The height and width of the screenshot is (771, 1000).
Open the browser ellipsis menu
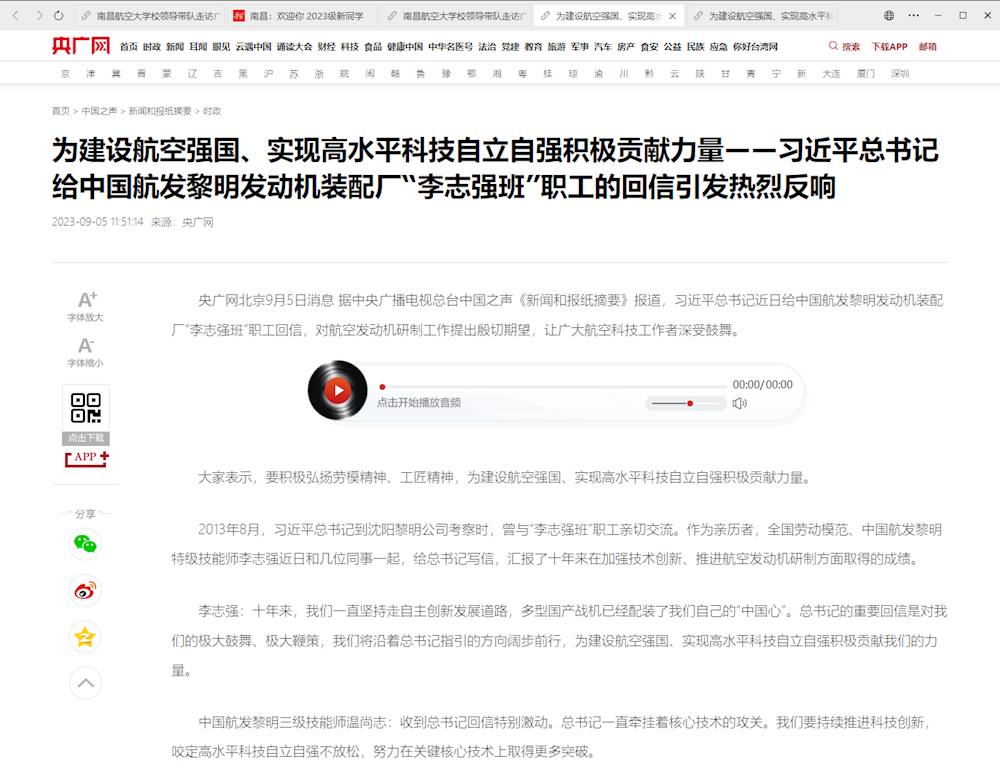pyautogui.click(x=913, y=15)
